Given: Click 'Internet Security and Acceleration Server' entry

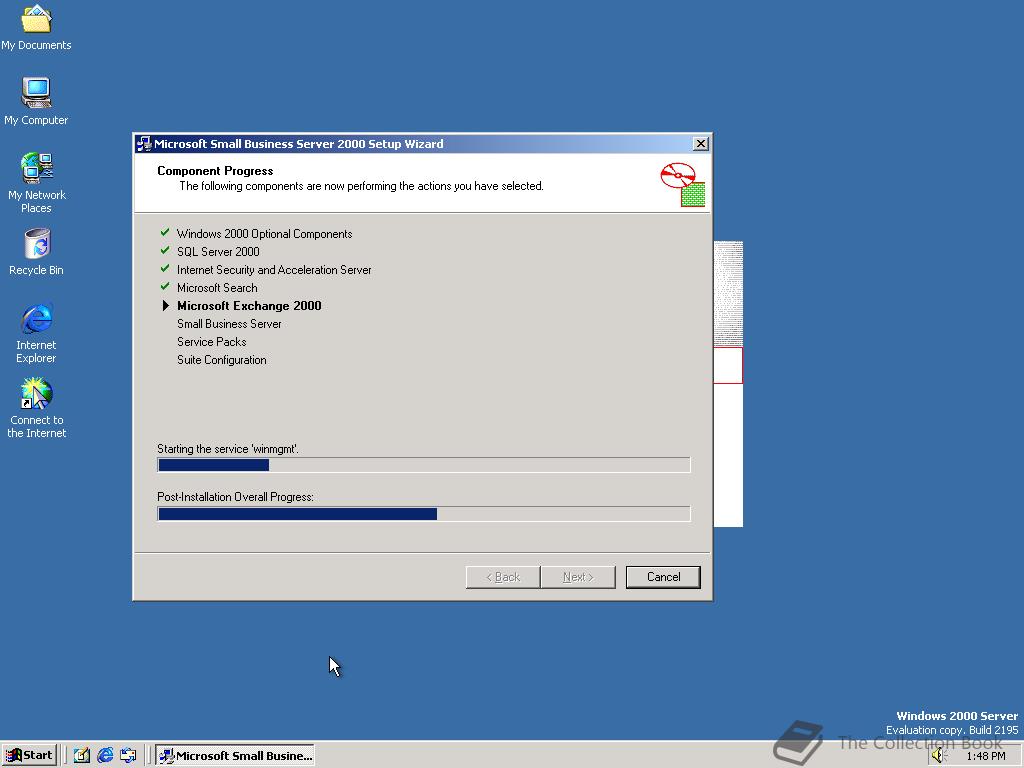Looking at the screenshot, I should [274, 270].
